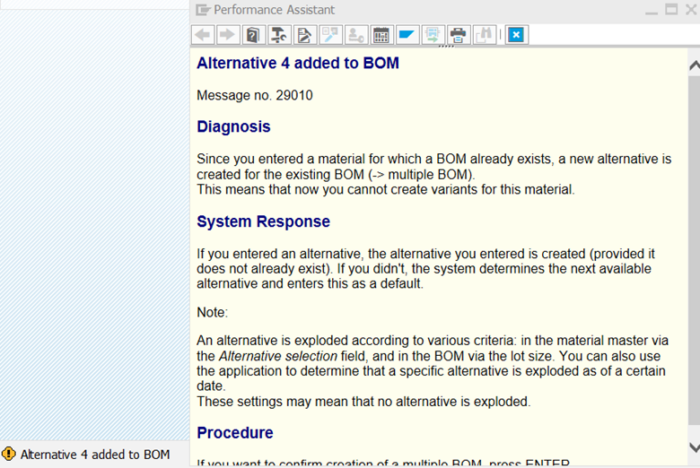This screenshot has width=700, height=468.
Task: Click the 'Procedure' heading
Action: pos(235,433)
